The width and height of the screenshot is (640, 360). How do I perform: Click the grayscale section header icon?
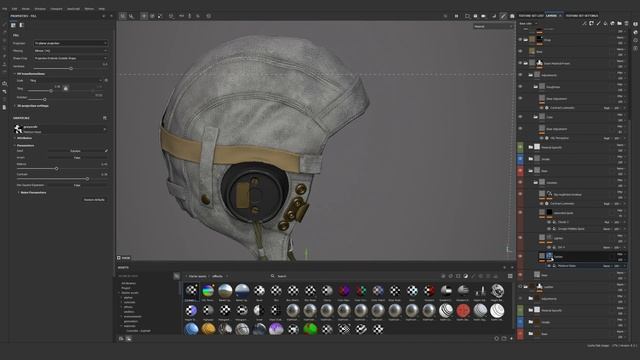tap(104, 118)
